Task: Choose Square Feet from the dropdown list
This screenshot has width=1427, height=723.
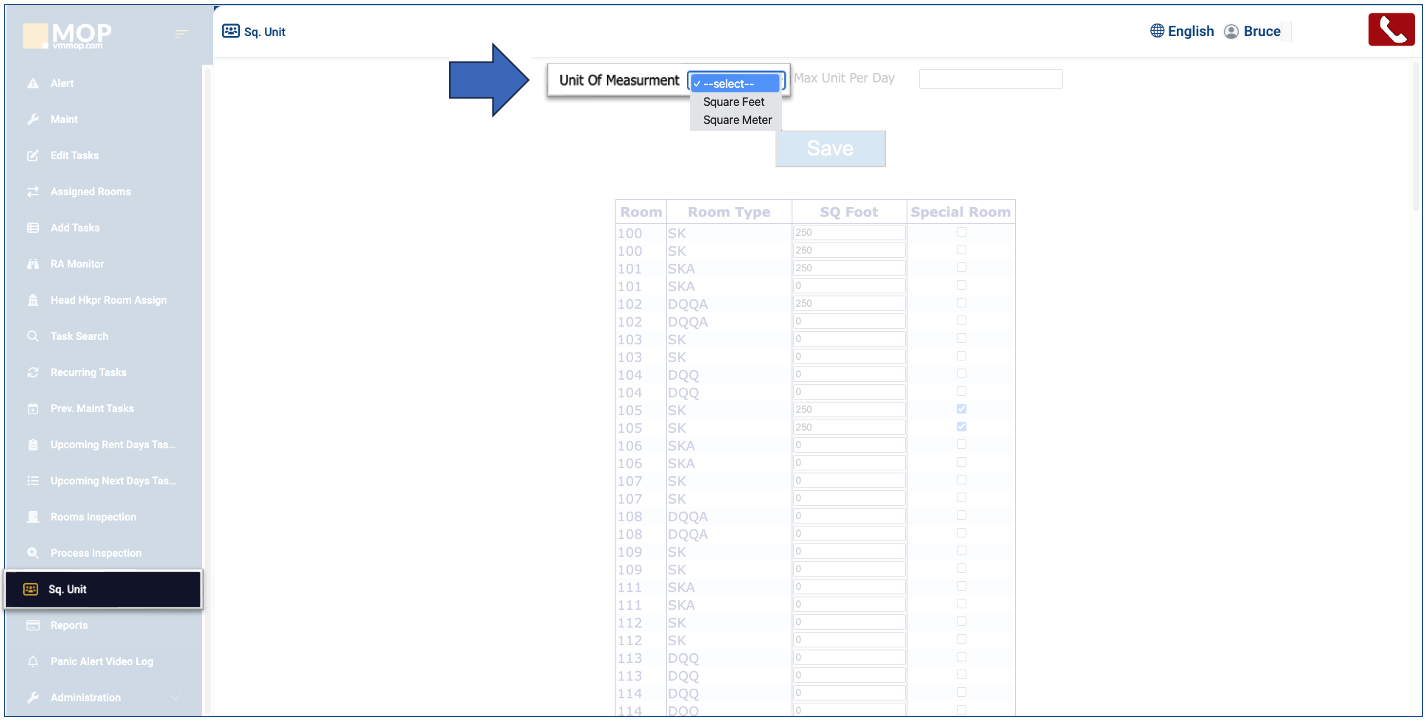Action: 733,102
